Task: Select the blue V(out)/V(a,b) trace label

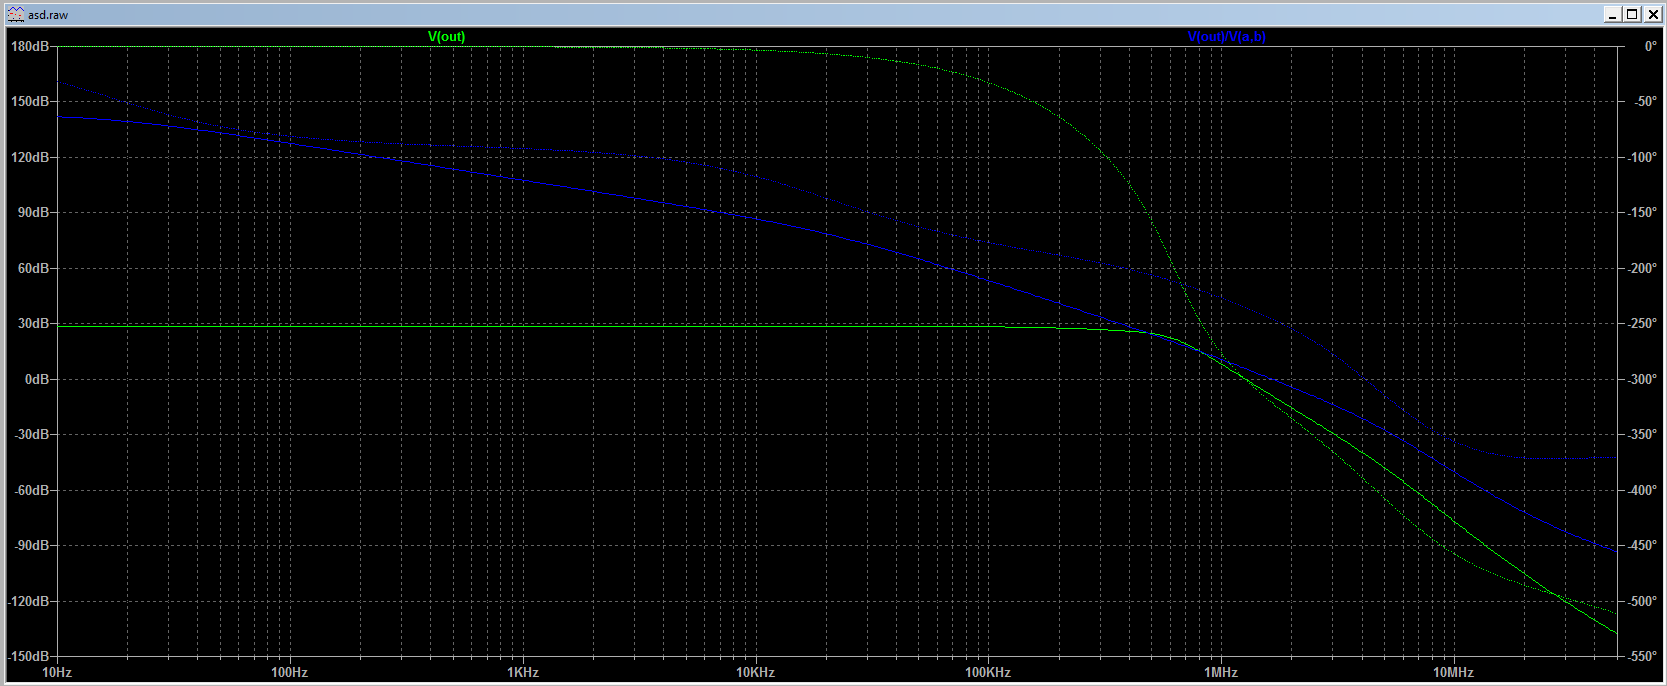Action: click(1227, 37)
